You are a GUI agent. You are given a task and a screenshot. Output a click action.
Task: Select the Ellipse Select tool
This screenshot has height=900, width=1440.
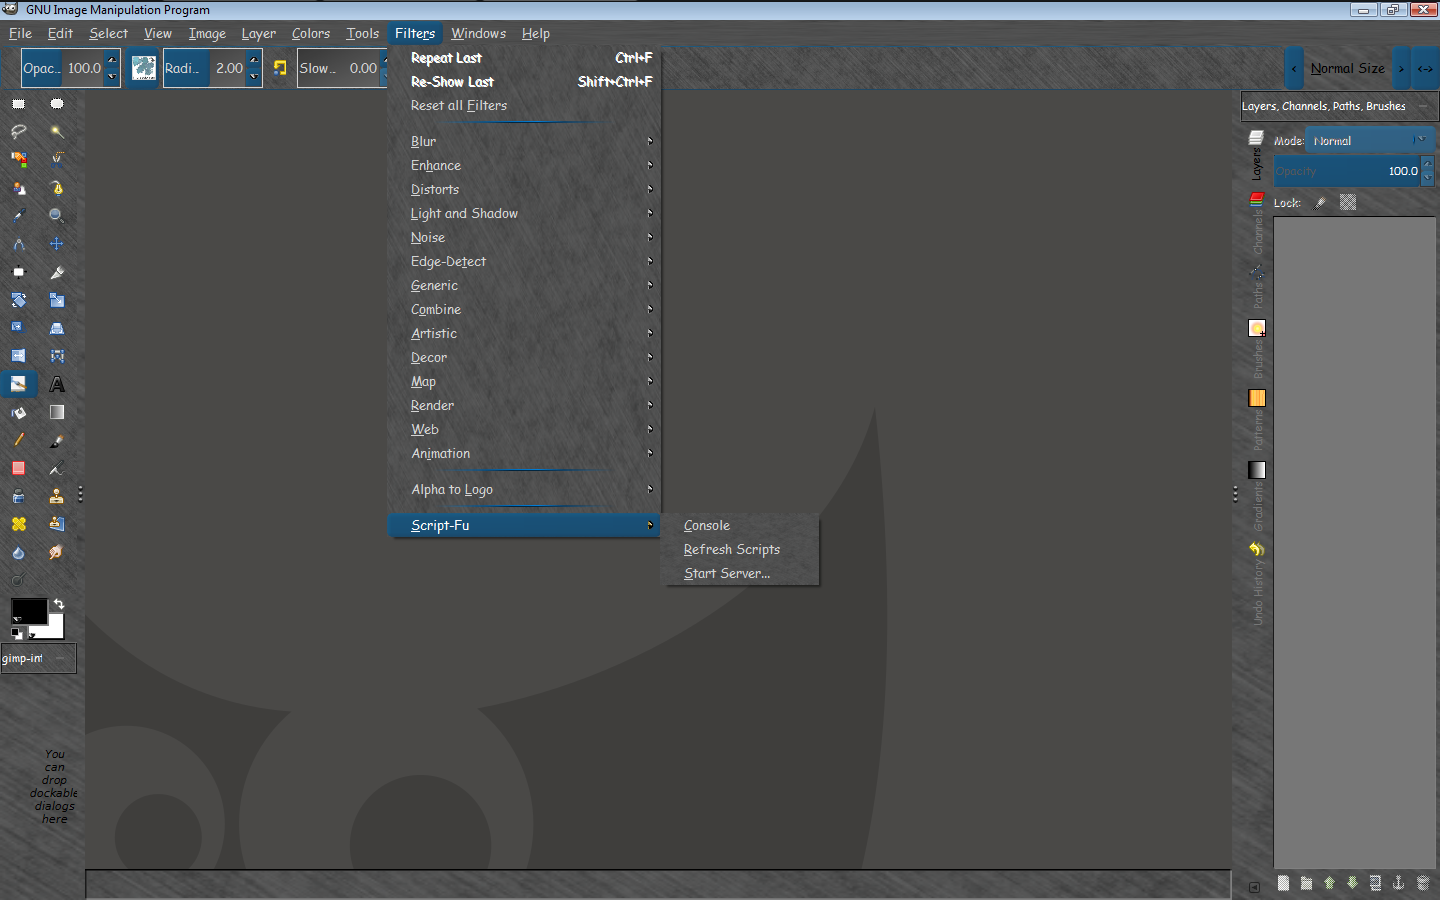57,104
